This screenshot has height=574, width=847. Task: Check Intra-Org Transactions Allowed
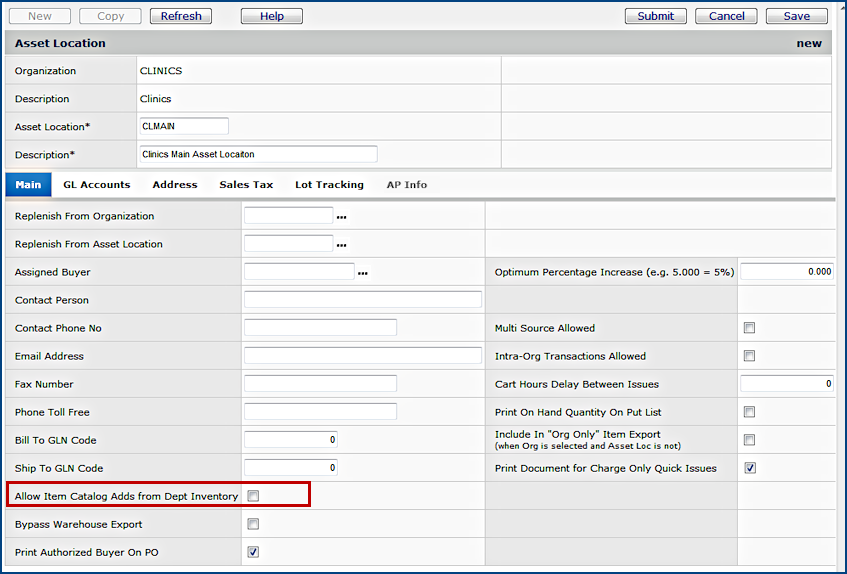point(749,356)
